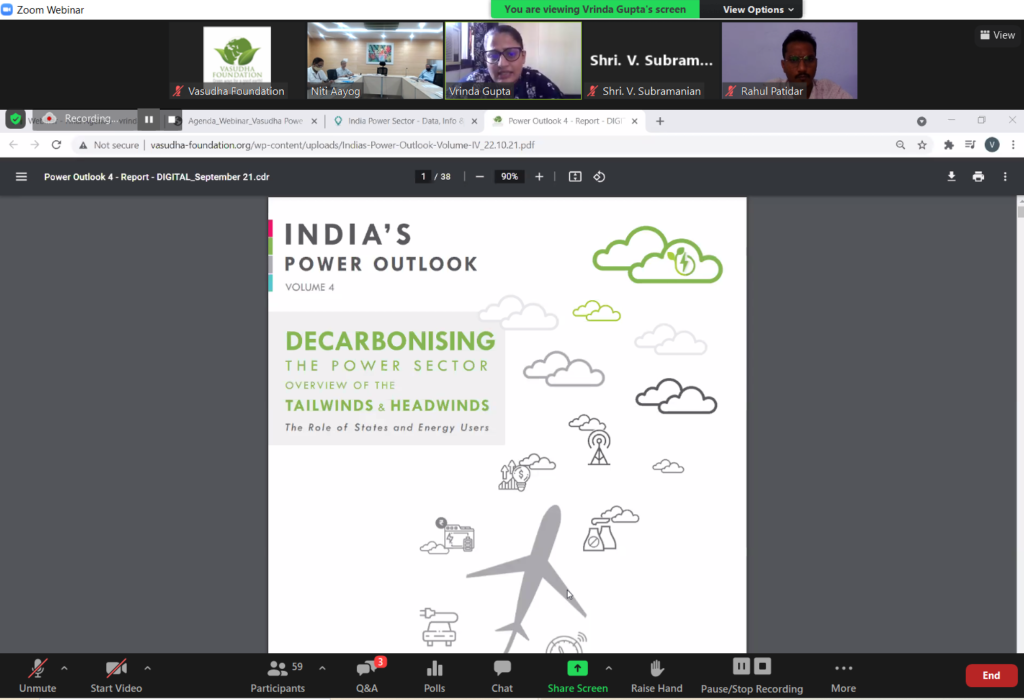The image size is (1024, 700).
Task: Select Shri. V. Subramanian participant tile
Action: pos(651,61)
